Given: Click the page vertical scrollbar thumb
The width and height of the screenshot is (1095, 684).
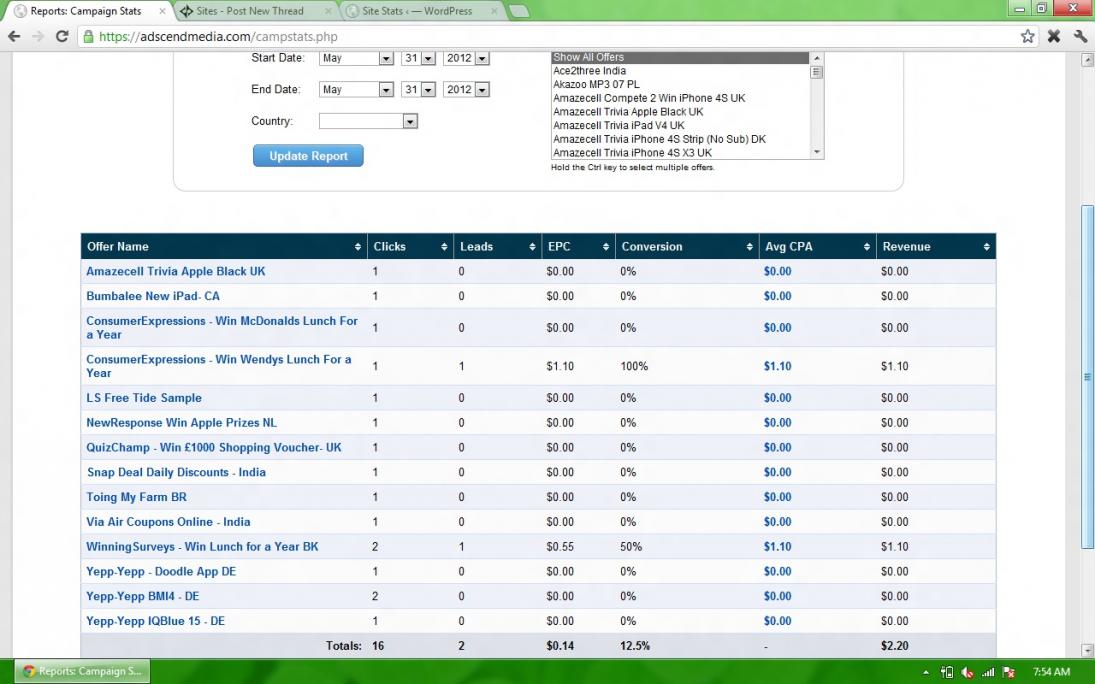Looking at the screenshot, I should [x=1087, y=377].
